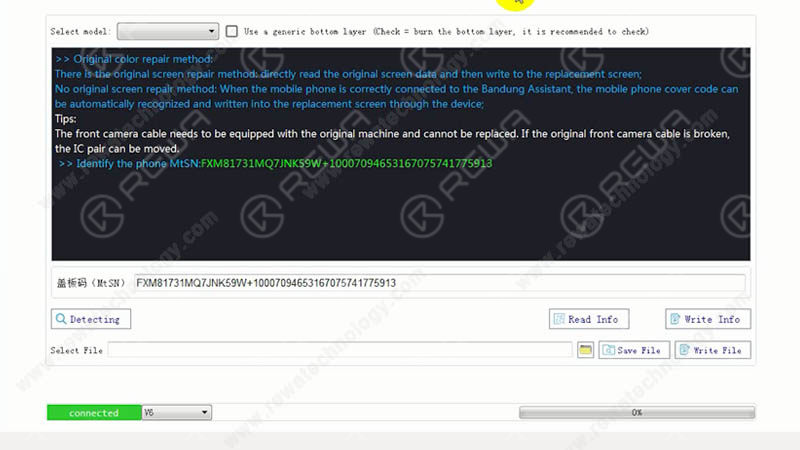Open the Select model dropdown
800x450 pixels.
168,32
